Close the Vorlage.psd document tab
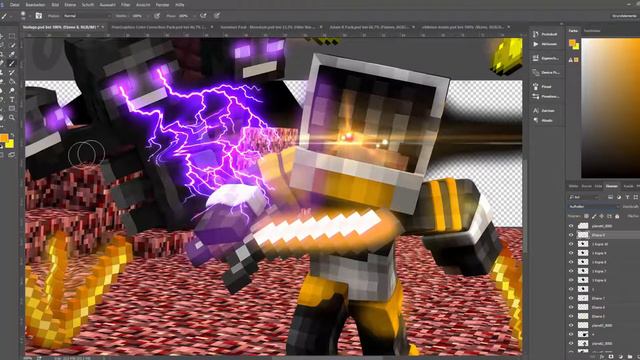640x360 pixels. coord(103,27)
